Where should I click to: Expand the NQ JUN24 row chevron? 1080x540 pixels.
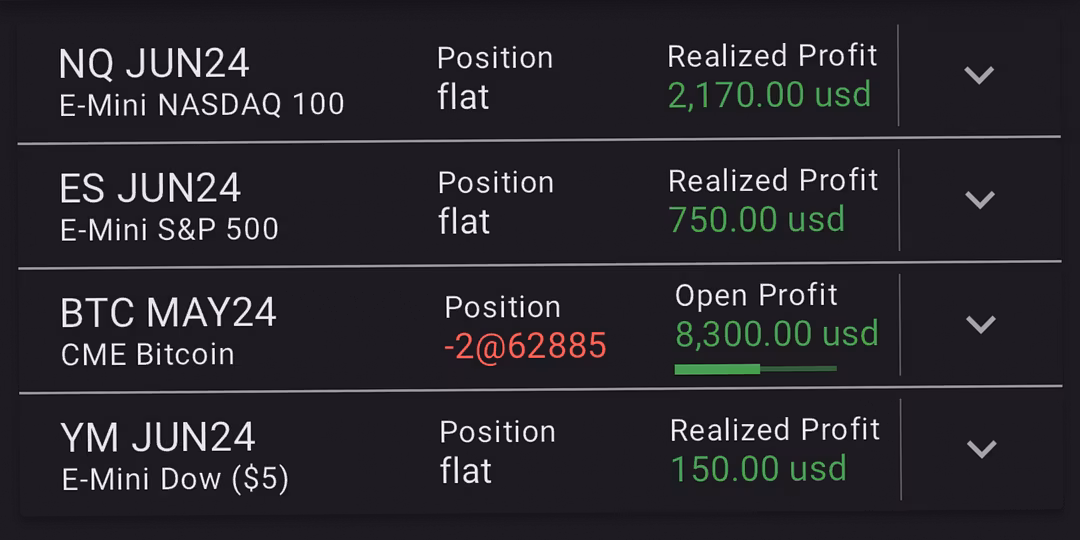[x=978, y=76]
